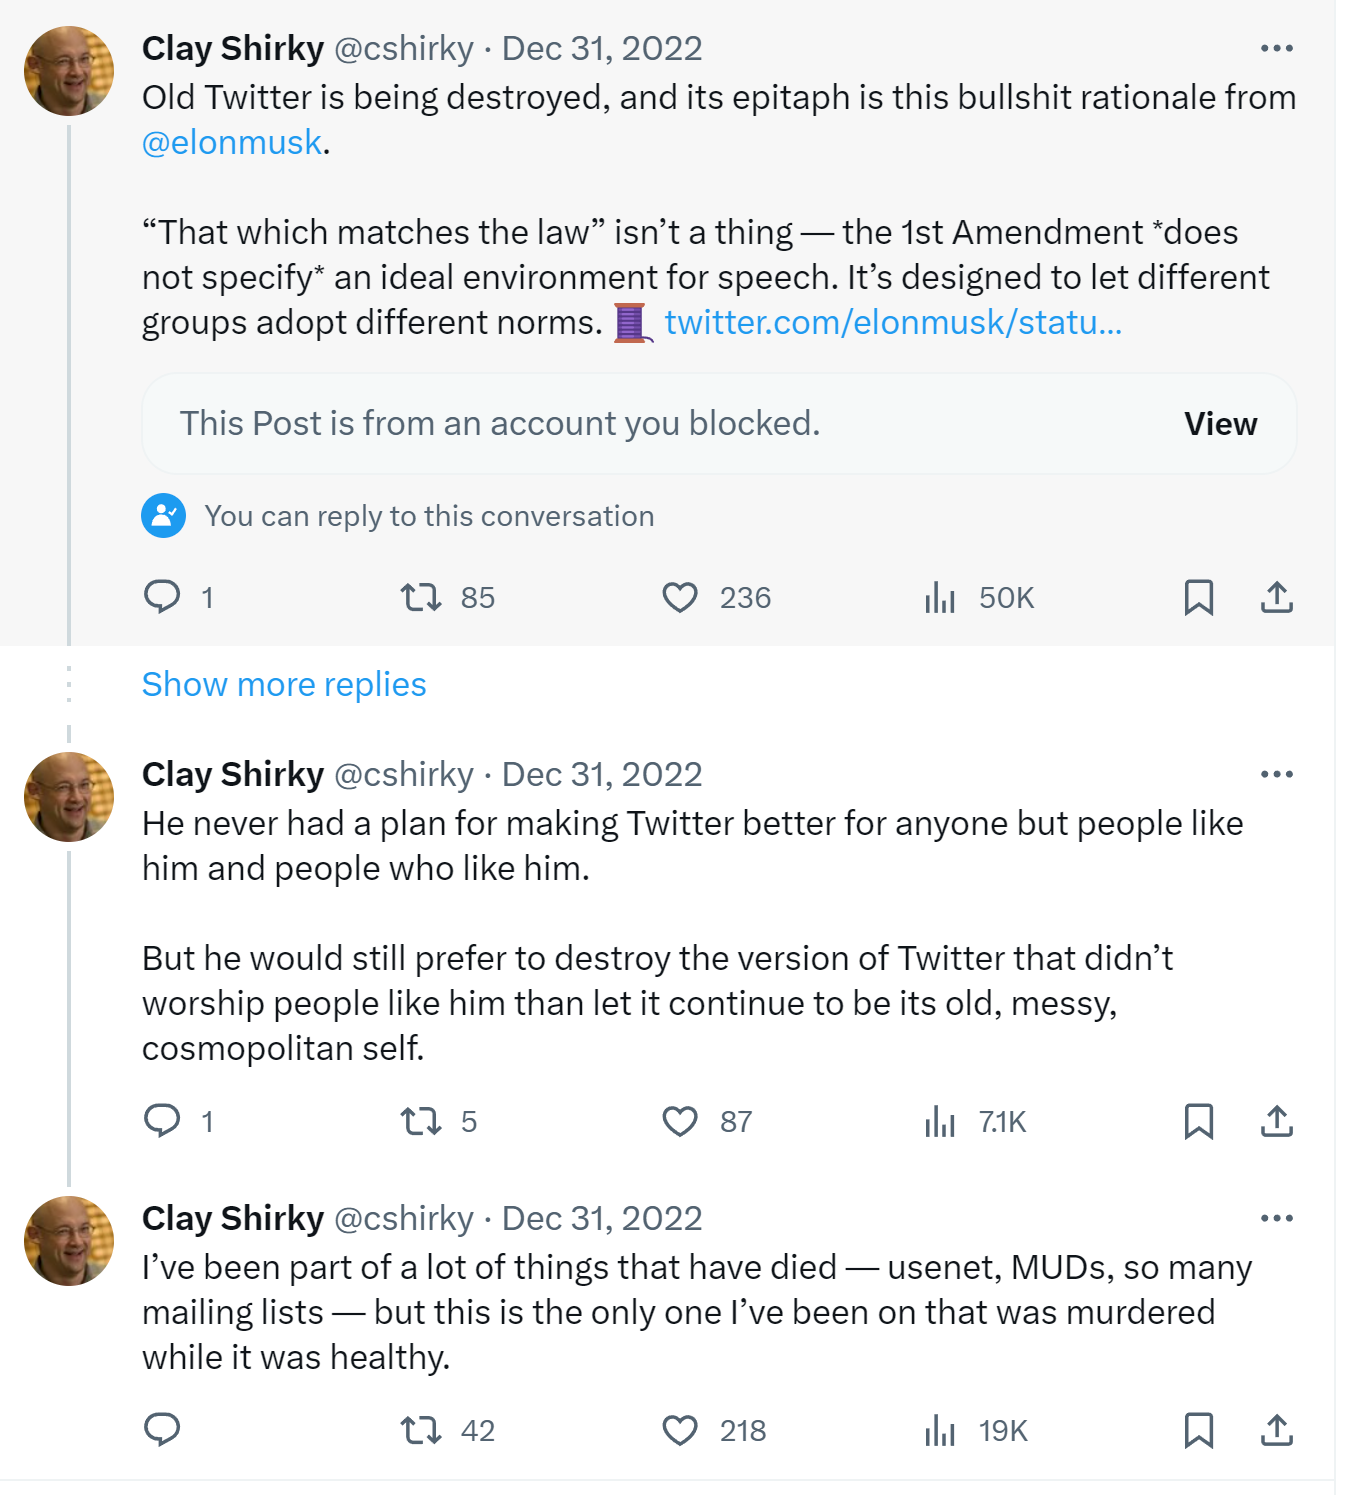Open more options on the usenet tweet

pos(1277,1218)
